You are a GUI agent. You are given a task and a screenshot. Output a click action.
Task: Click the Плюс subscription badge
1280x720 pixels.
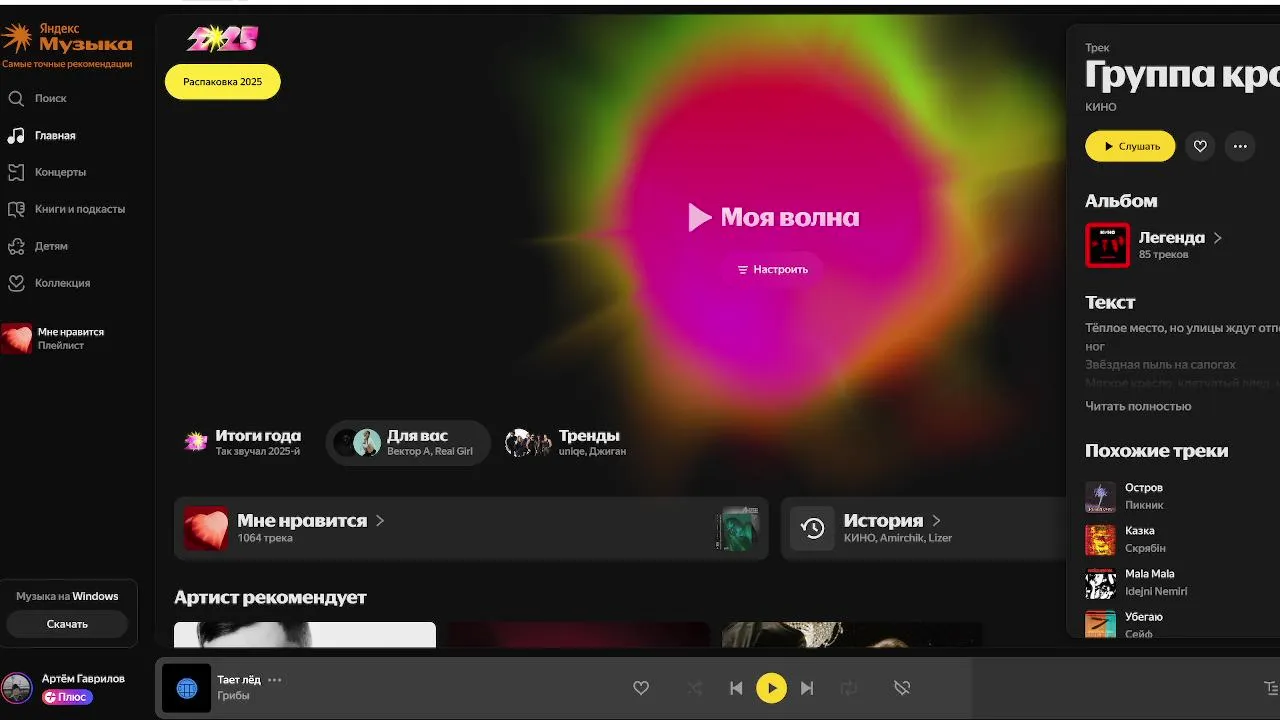(x=67, y=697)
